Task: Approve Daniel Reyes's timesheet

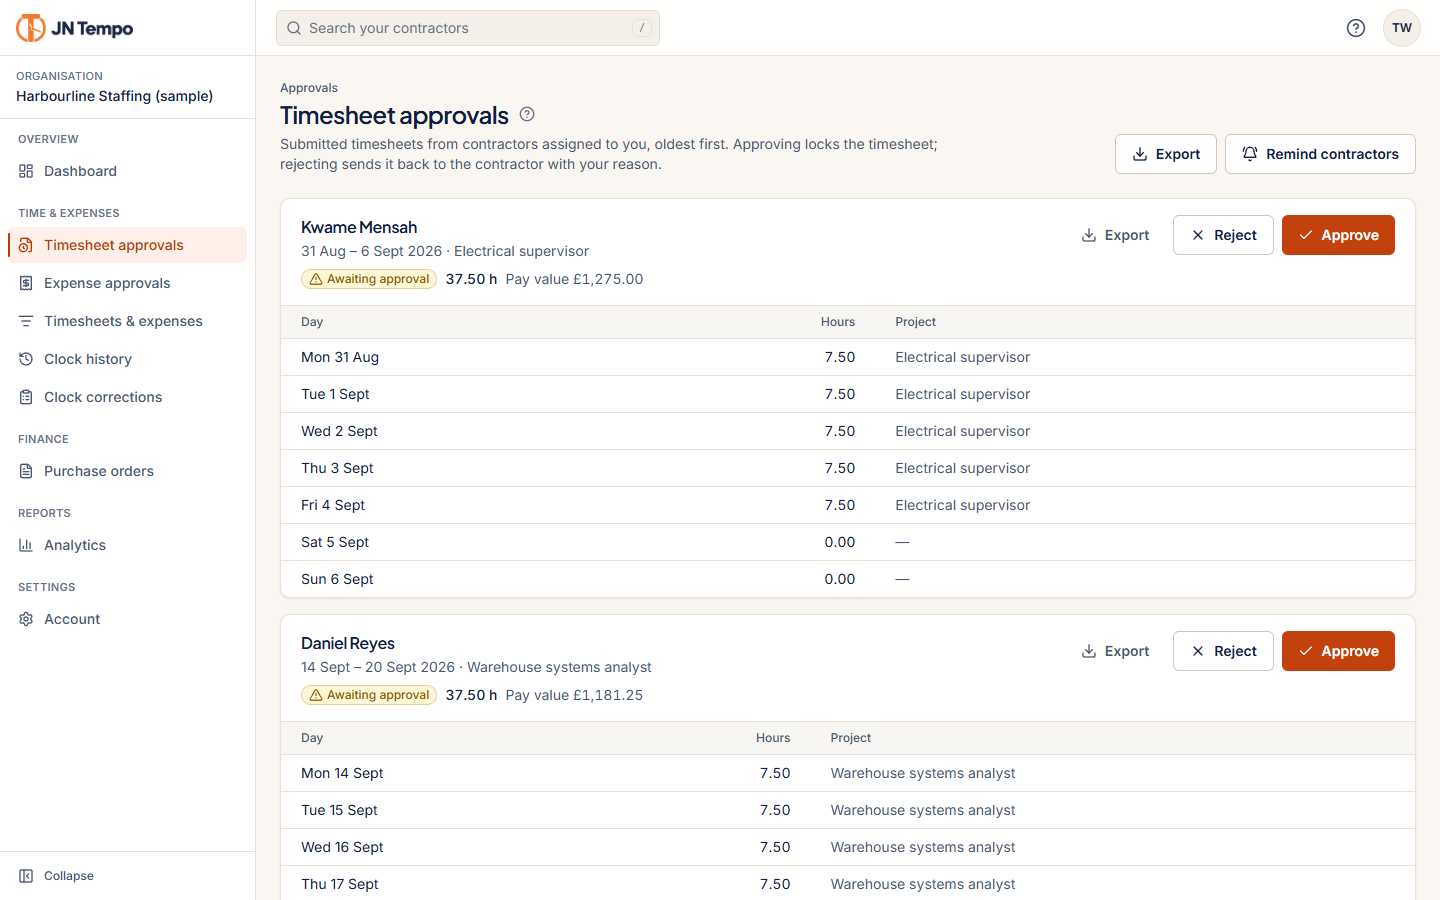Action: 1338,651
